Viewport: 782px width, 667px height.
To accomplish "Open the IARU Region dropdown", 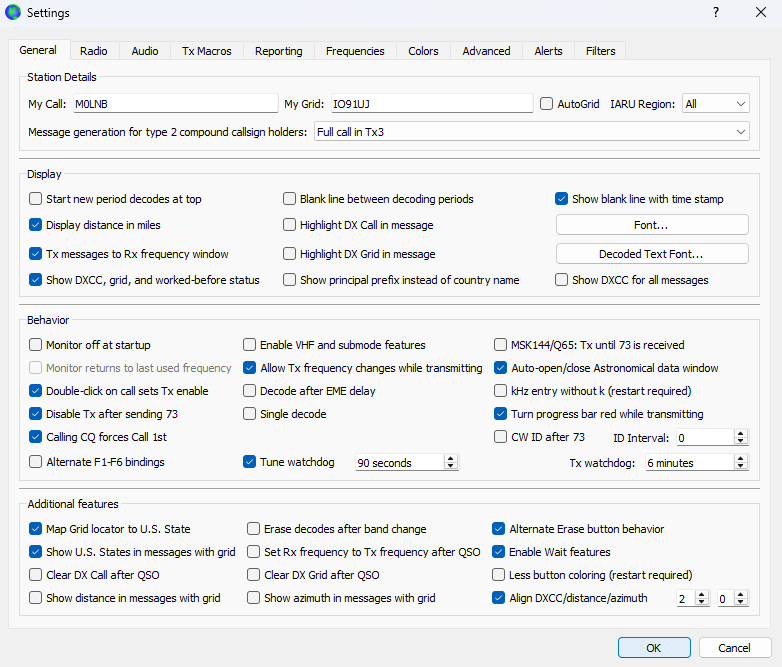I will pos(715,104).
